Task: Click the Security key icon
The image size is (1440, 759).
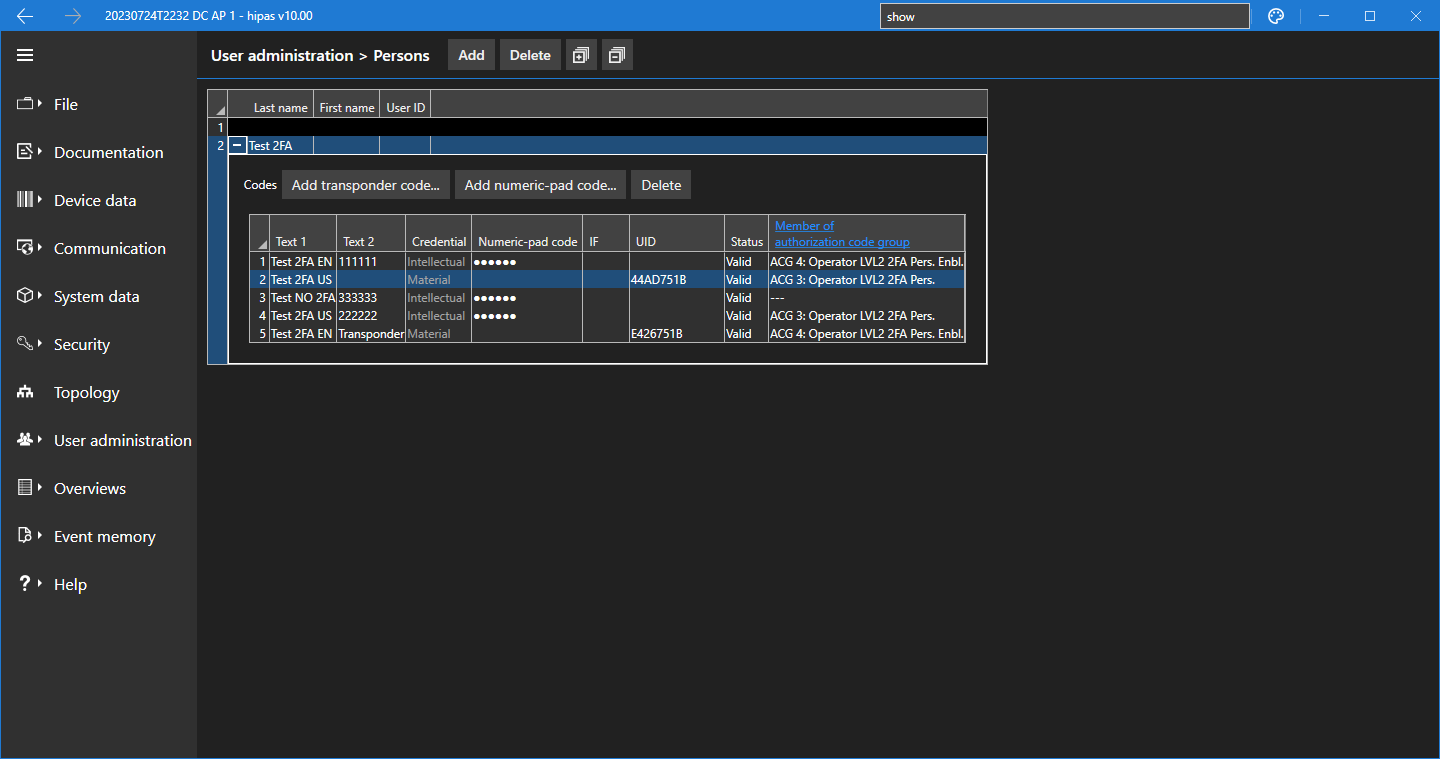Action: click(25, 344)
